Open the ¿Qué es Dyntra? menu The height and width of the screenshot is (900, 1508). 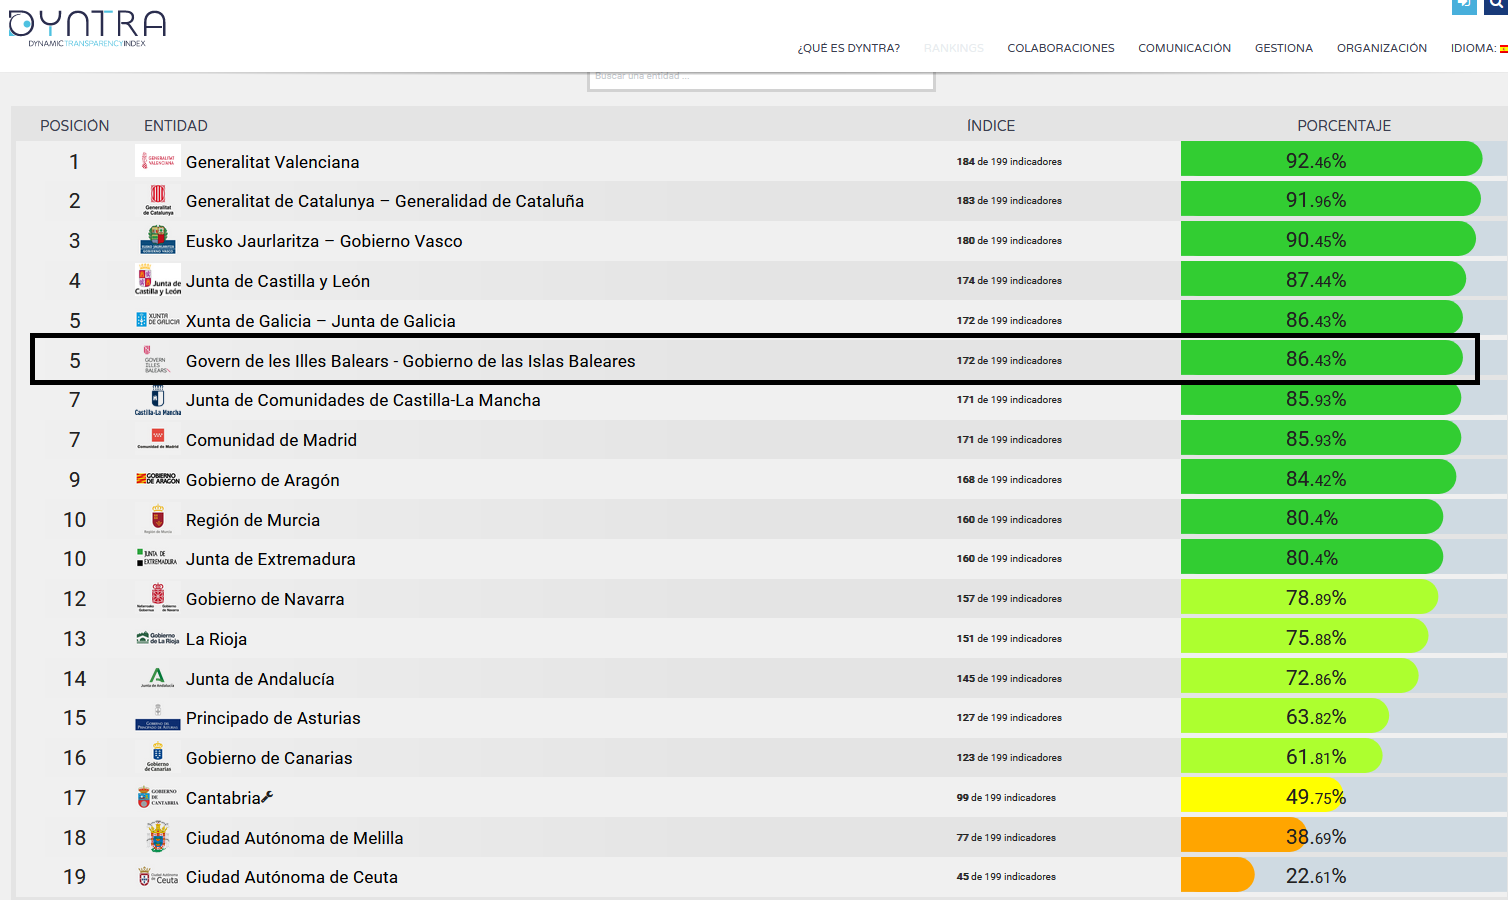coord(848,48)
